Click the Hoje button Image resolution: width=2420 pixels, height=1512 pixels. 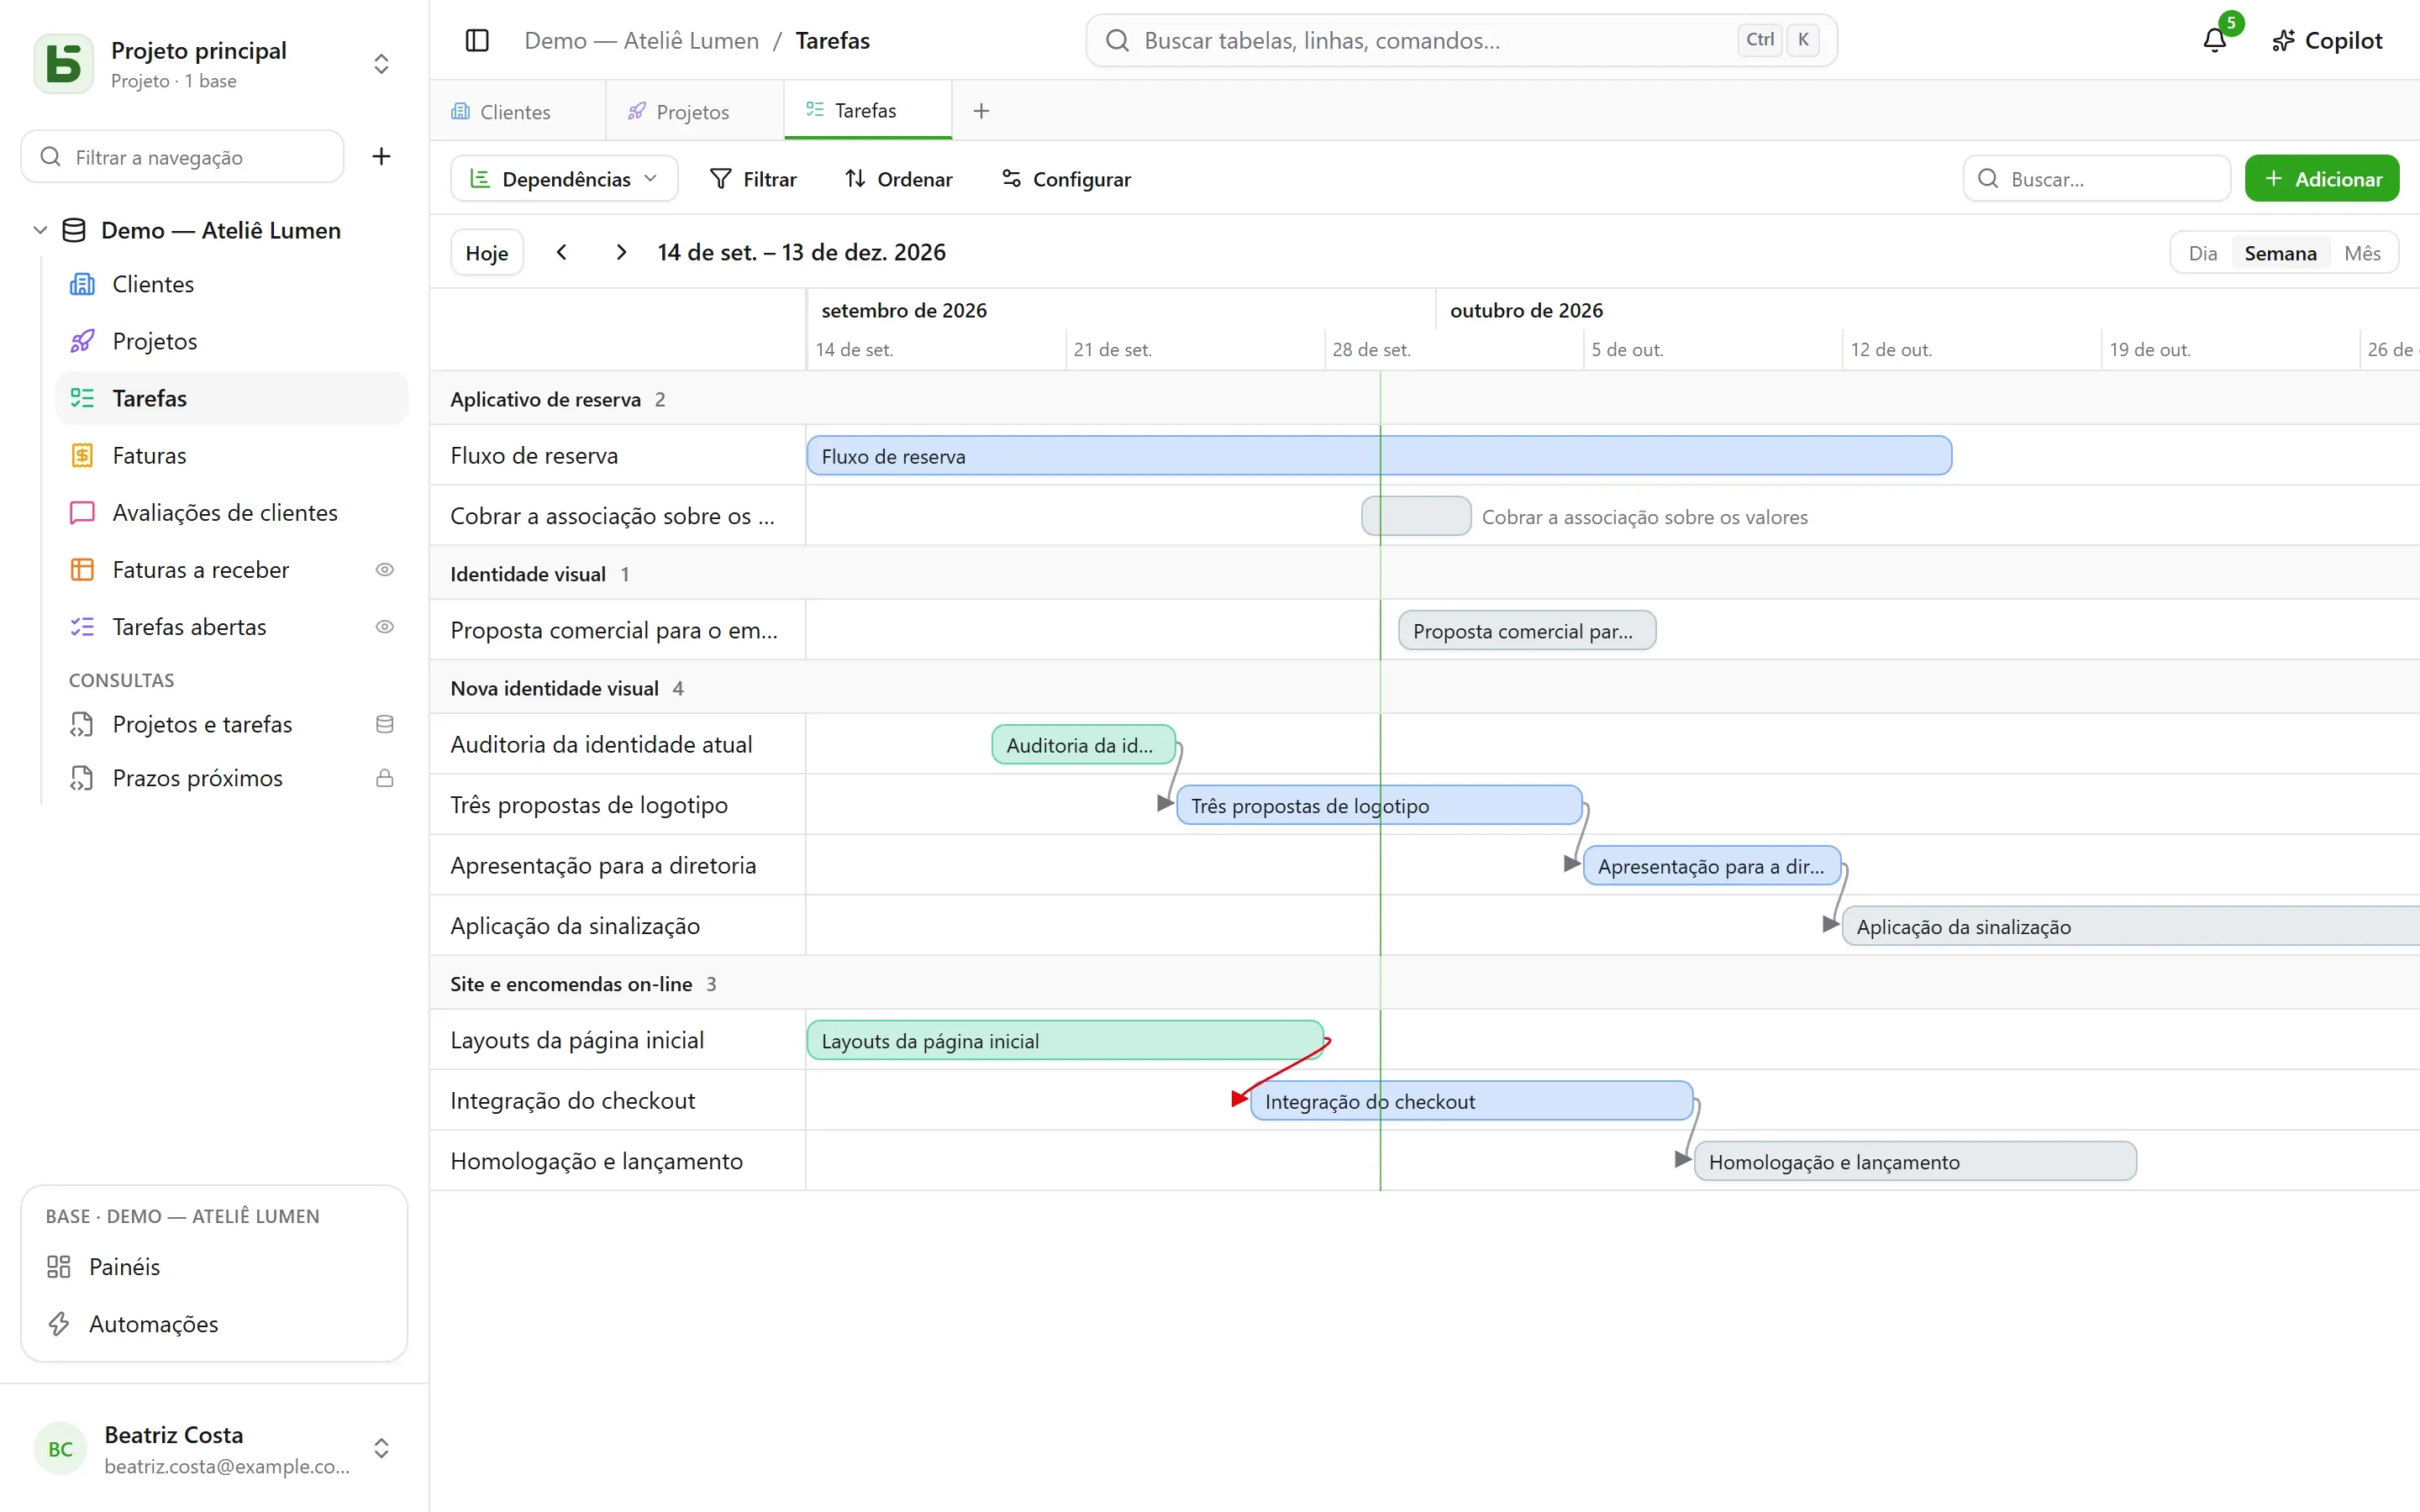[x=487, y=253]
